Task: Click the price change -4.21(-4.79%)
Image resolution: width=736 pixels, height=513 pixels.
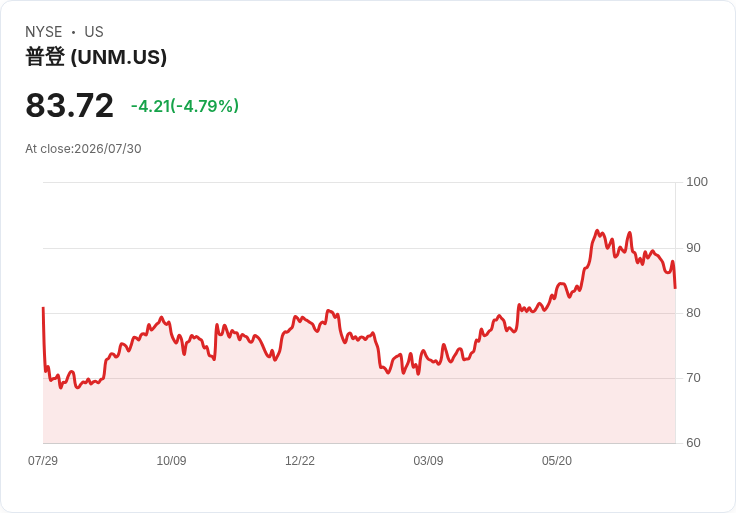Action: click(185, 106)
